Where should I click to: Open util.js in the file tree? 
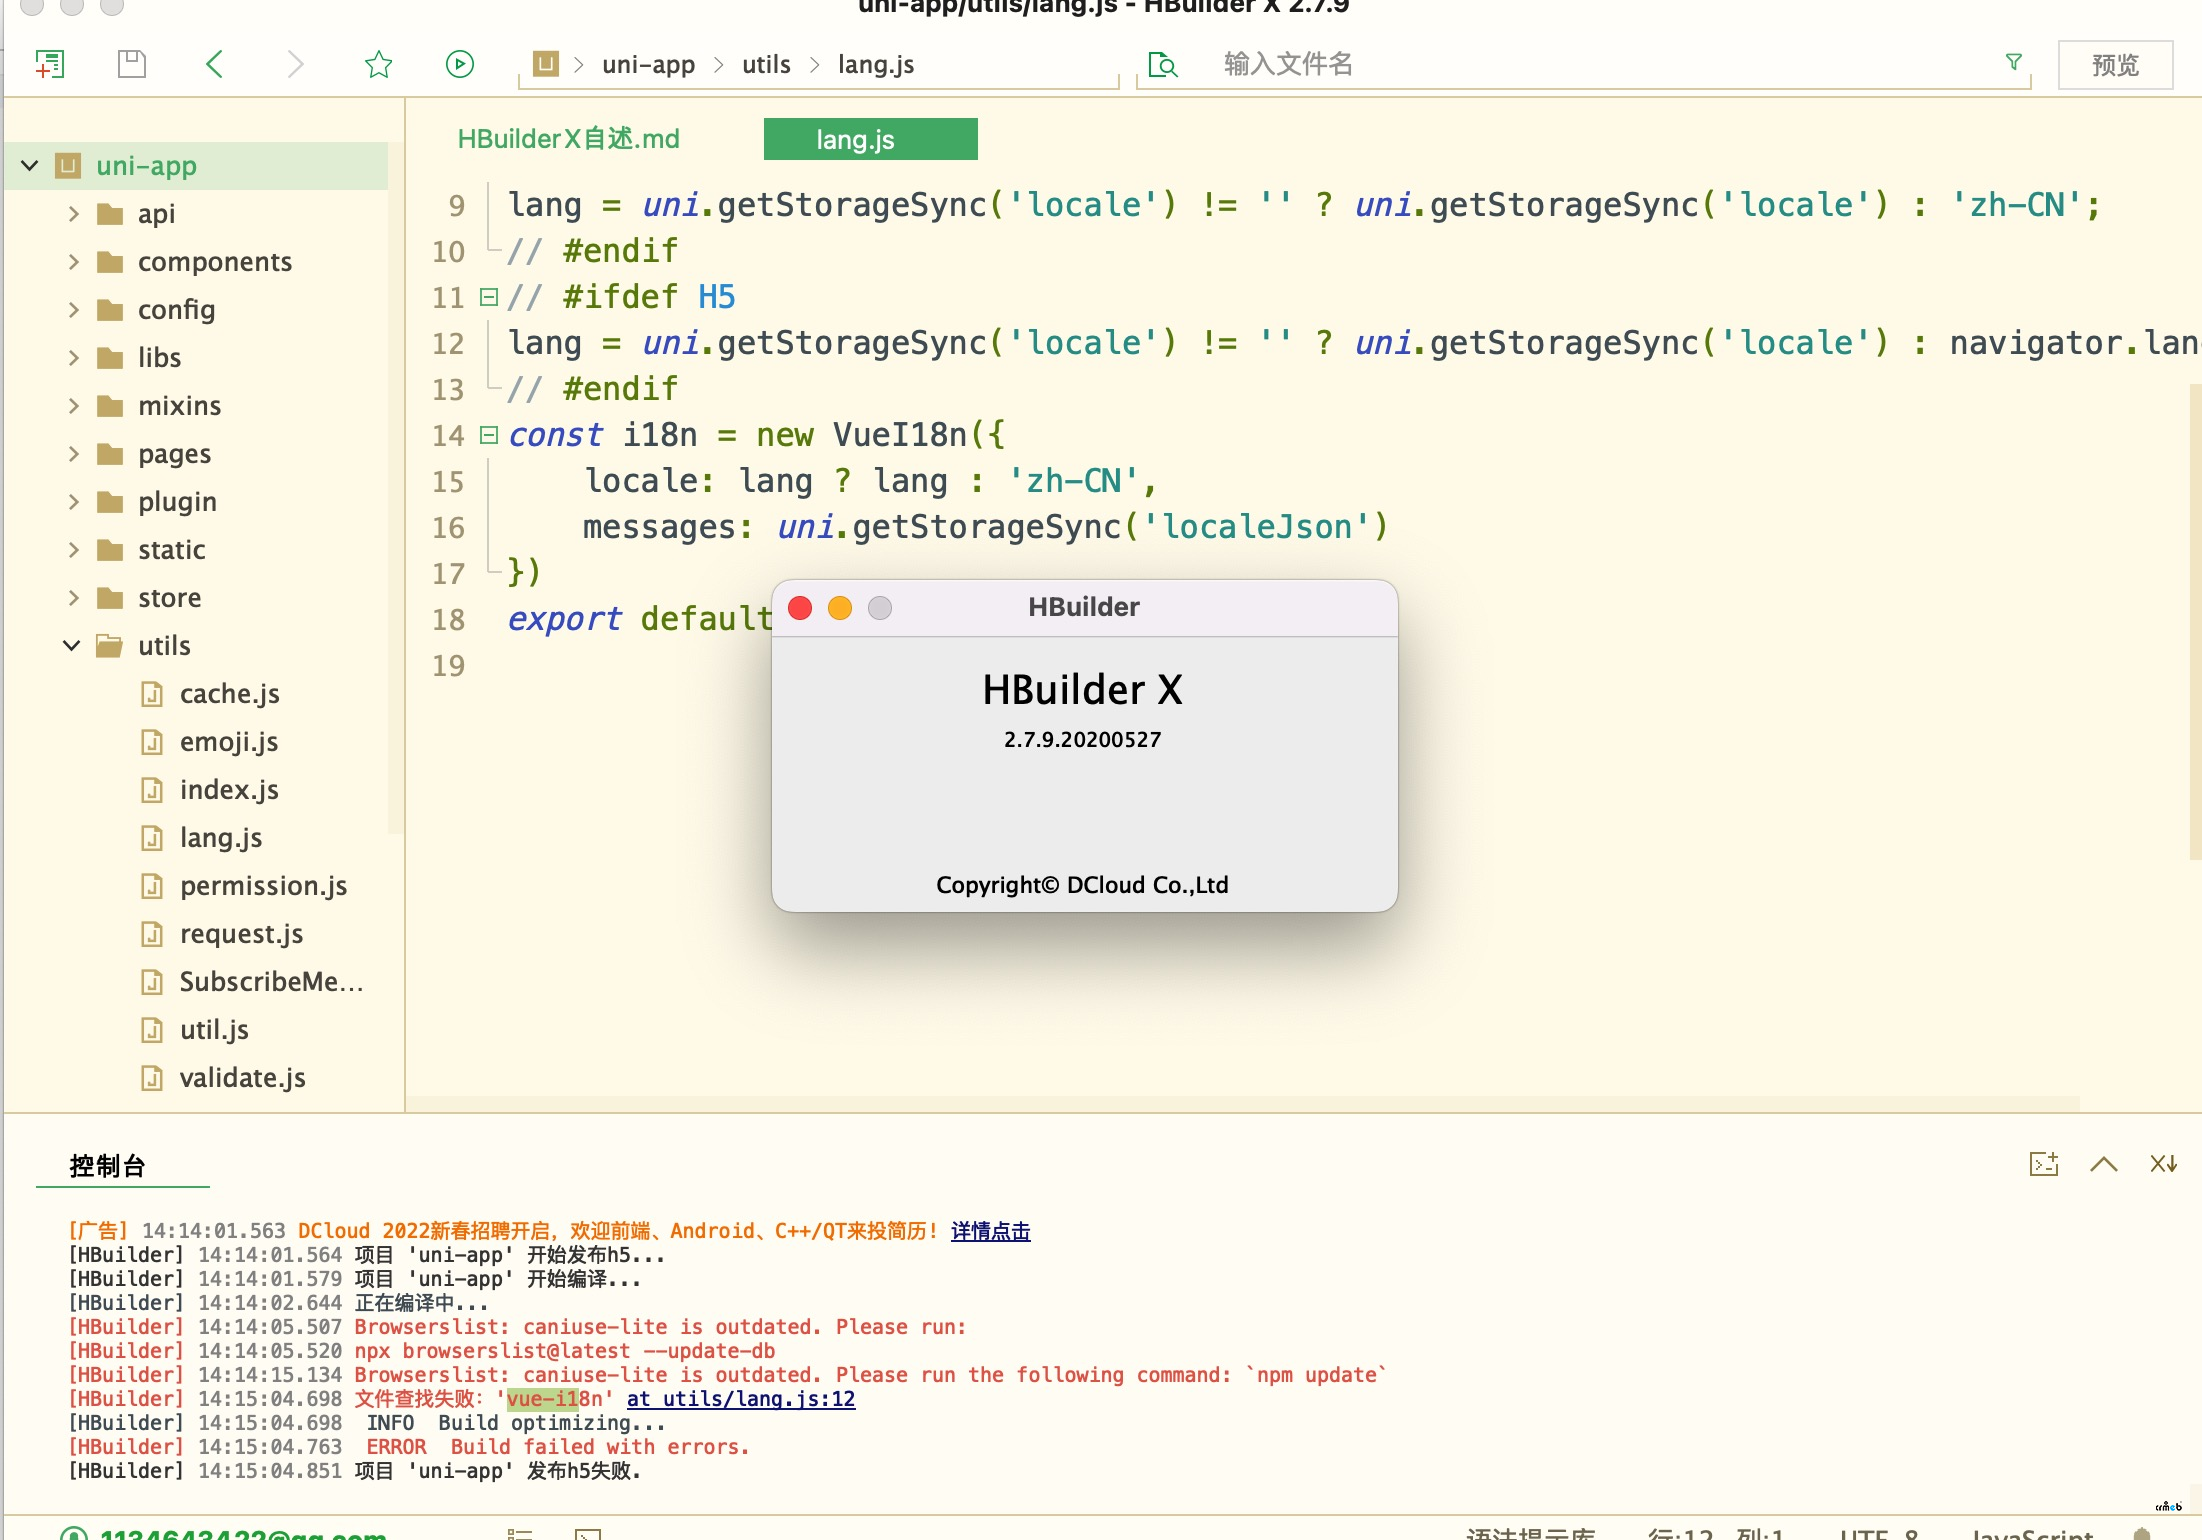tap(214, 1029)
